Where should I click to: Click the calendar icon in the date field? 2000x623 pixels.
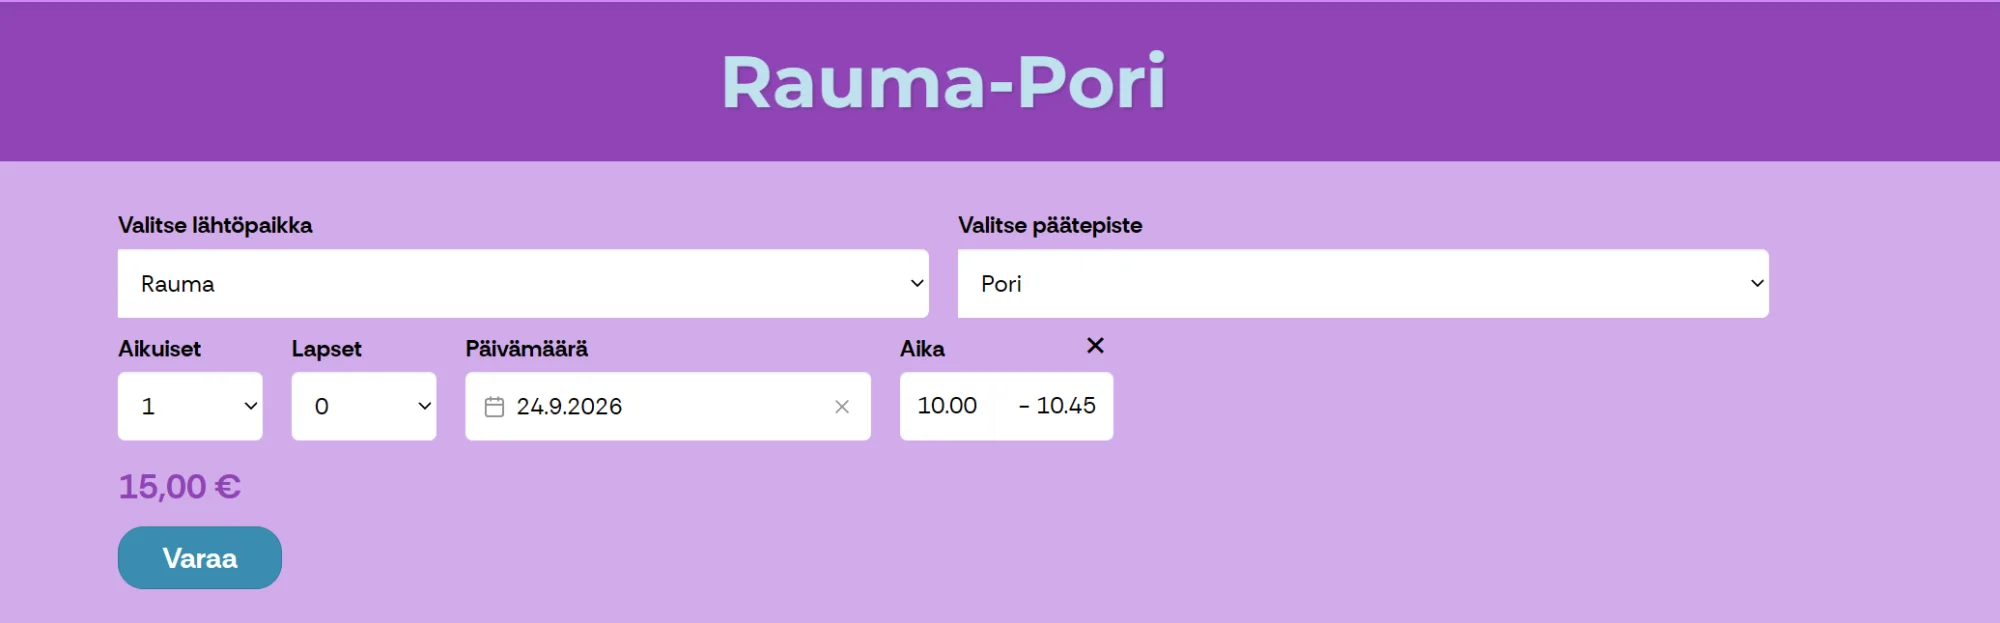[x=494, y=407]
